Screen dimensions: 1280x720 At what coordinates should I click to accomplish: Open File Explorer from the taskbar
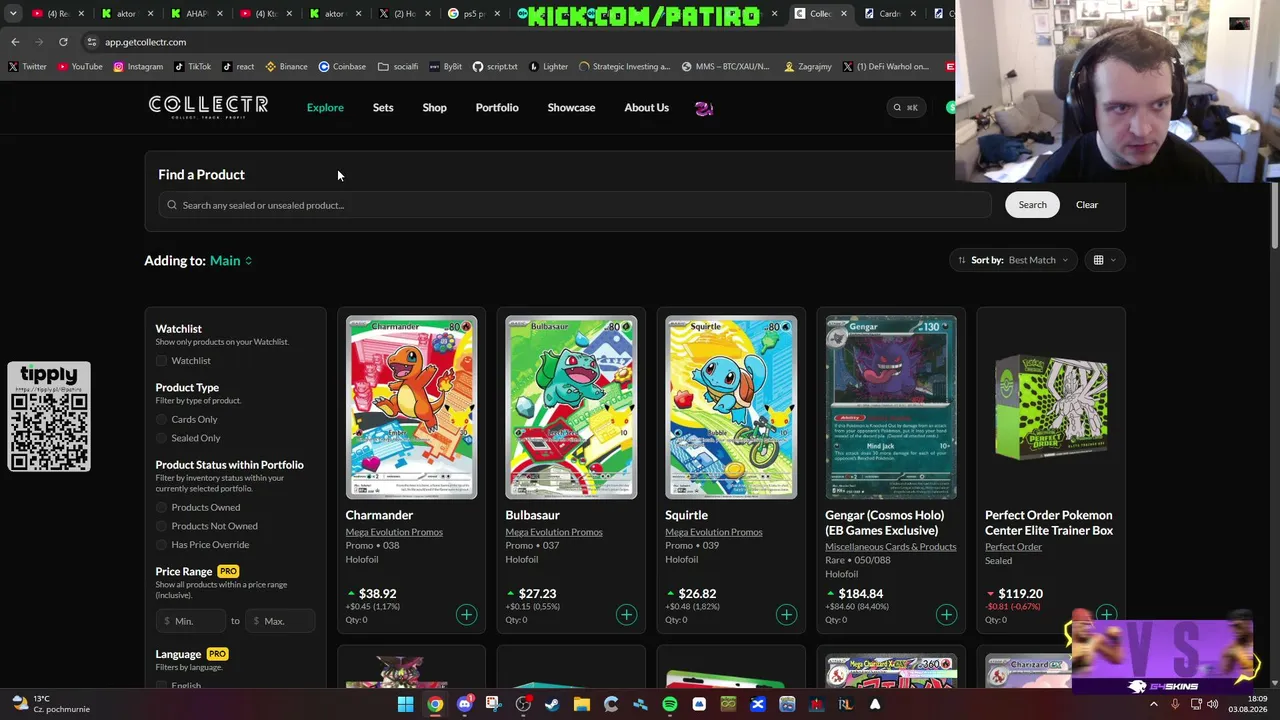[581, 704]
